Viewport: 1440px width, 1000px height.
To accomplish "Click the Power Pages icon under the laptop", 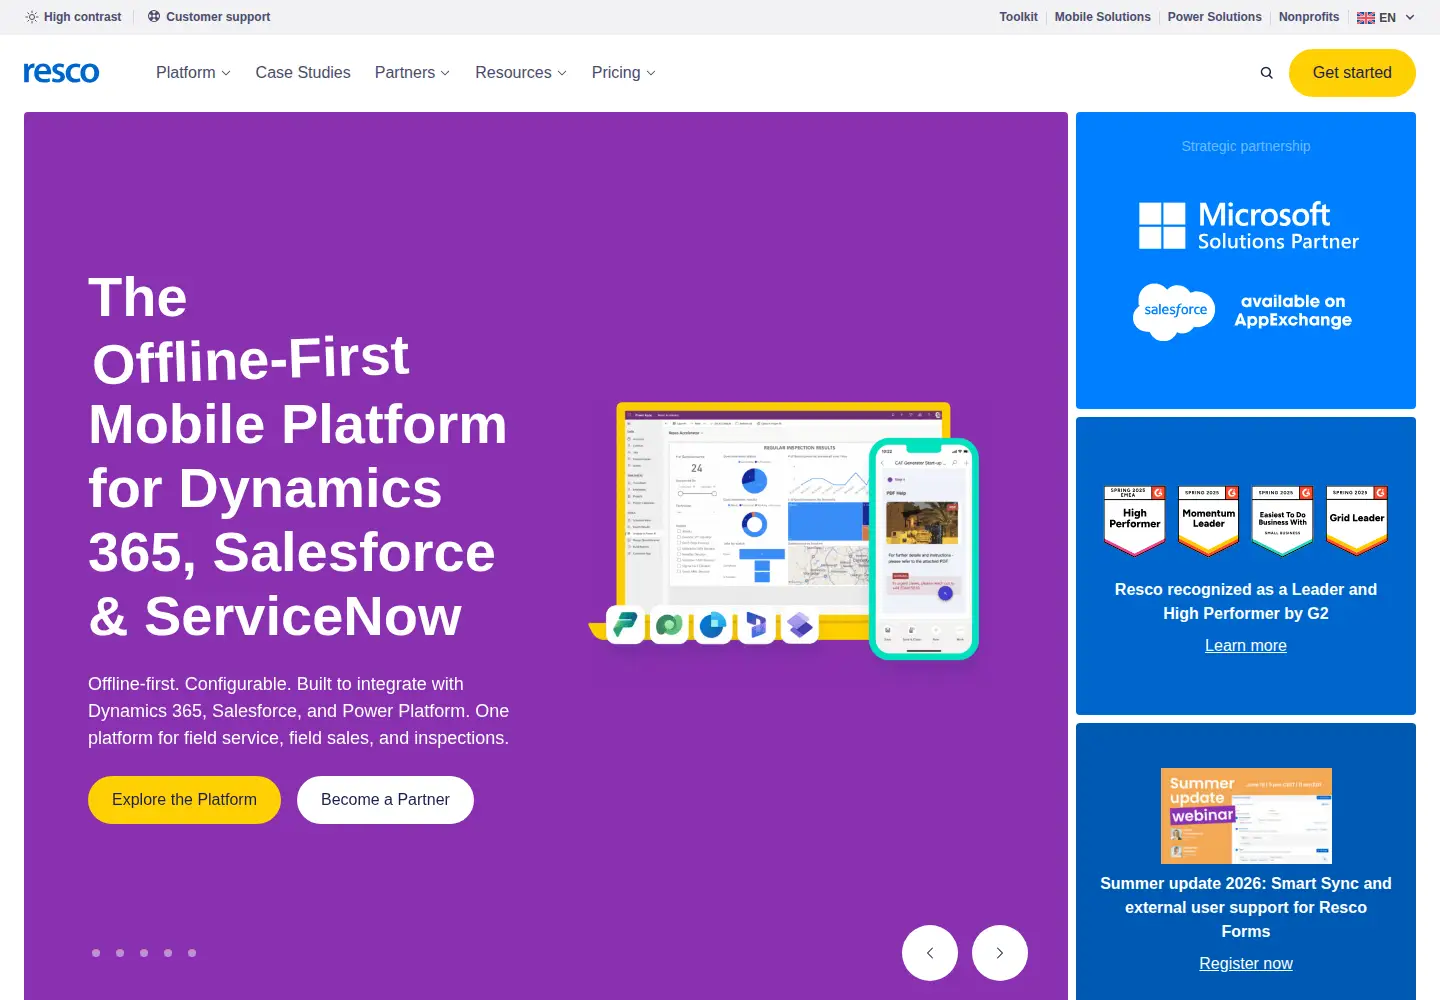I will tap(713, 625).
